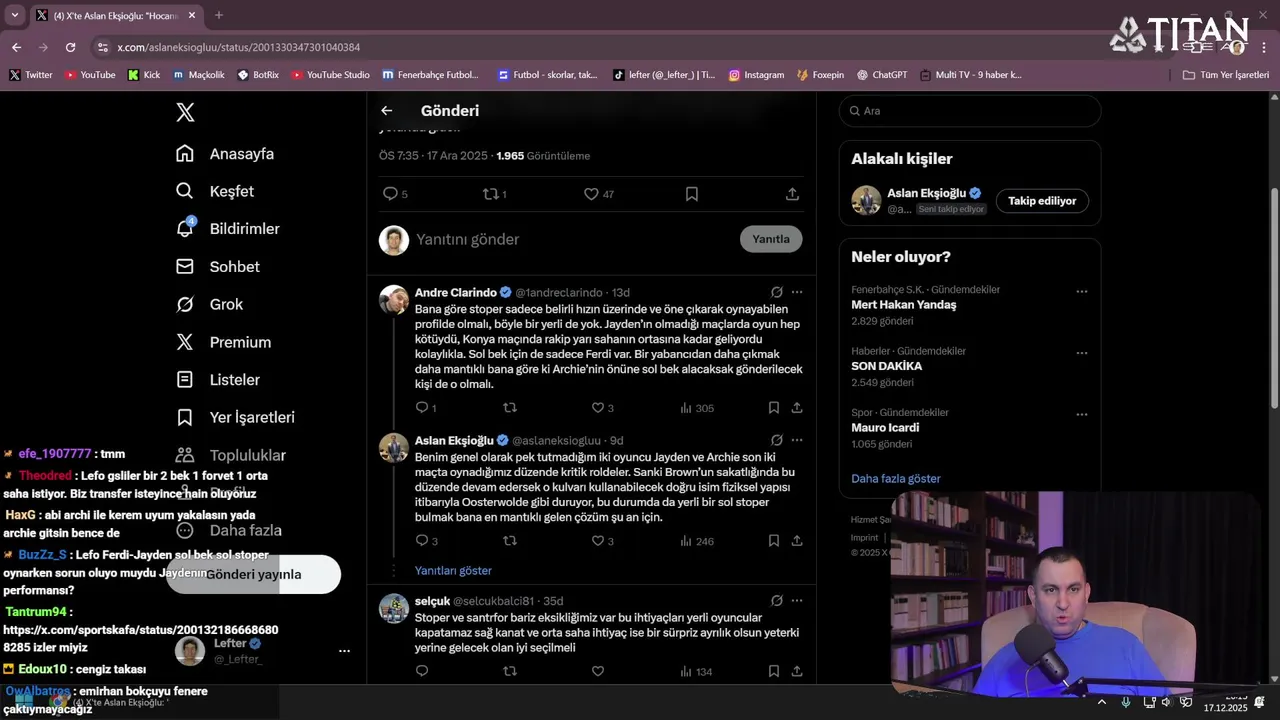Click Grok icon on Aslan Ekşioğlu's reply
Image resolution: width=1280 pixels, height=720 pixels.
tap(776, 440)
